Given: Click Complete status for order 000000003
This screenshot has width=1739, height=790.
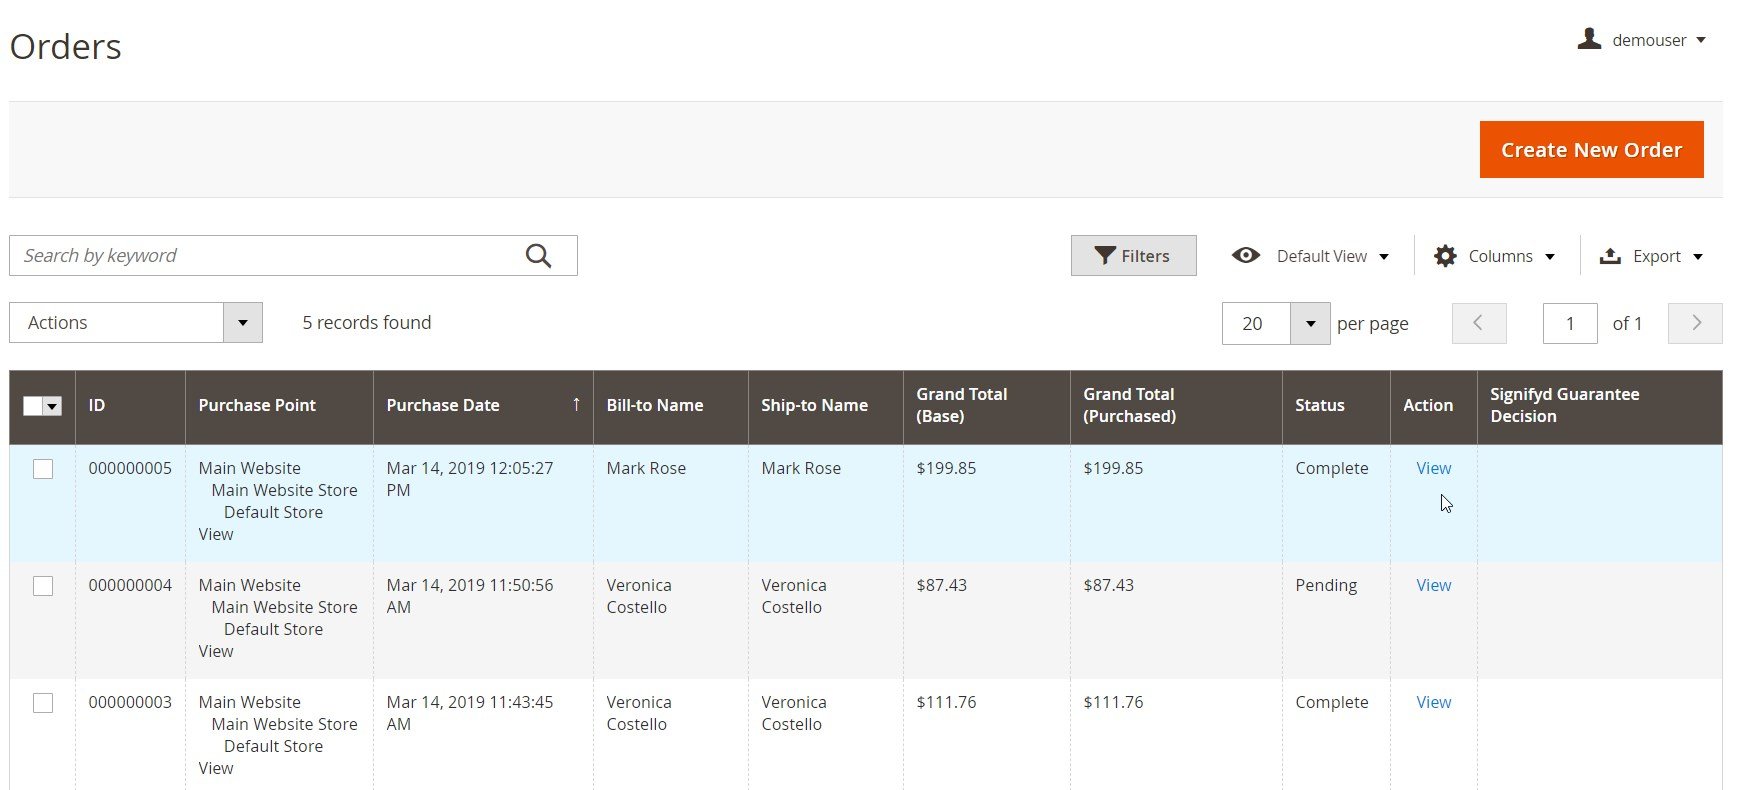Looking at the screenshot, I should pyautogui.click(x=1331, y=702).
